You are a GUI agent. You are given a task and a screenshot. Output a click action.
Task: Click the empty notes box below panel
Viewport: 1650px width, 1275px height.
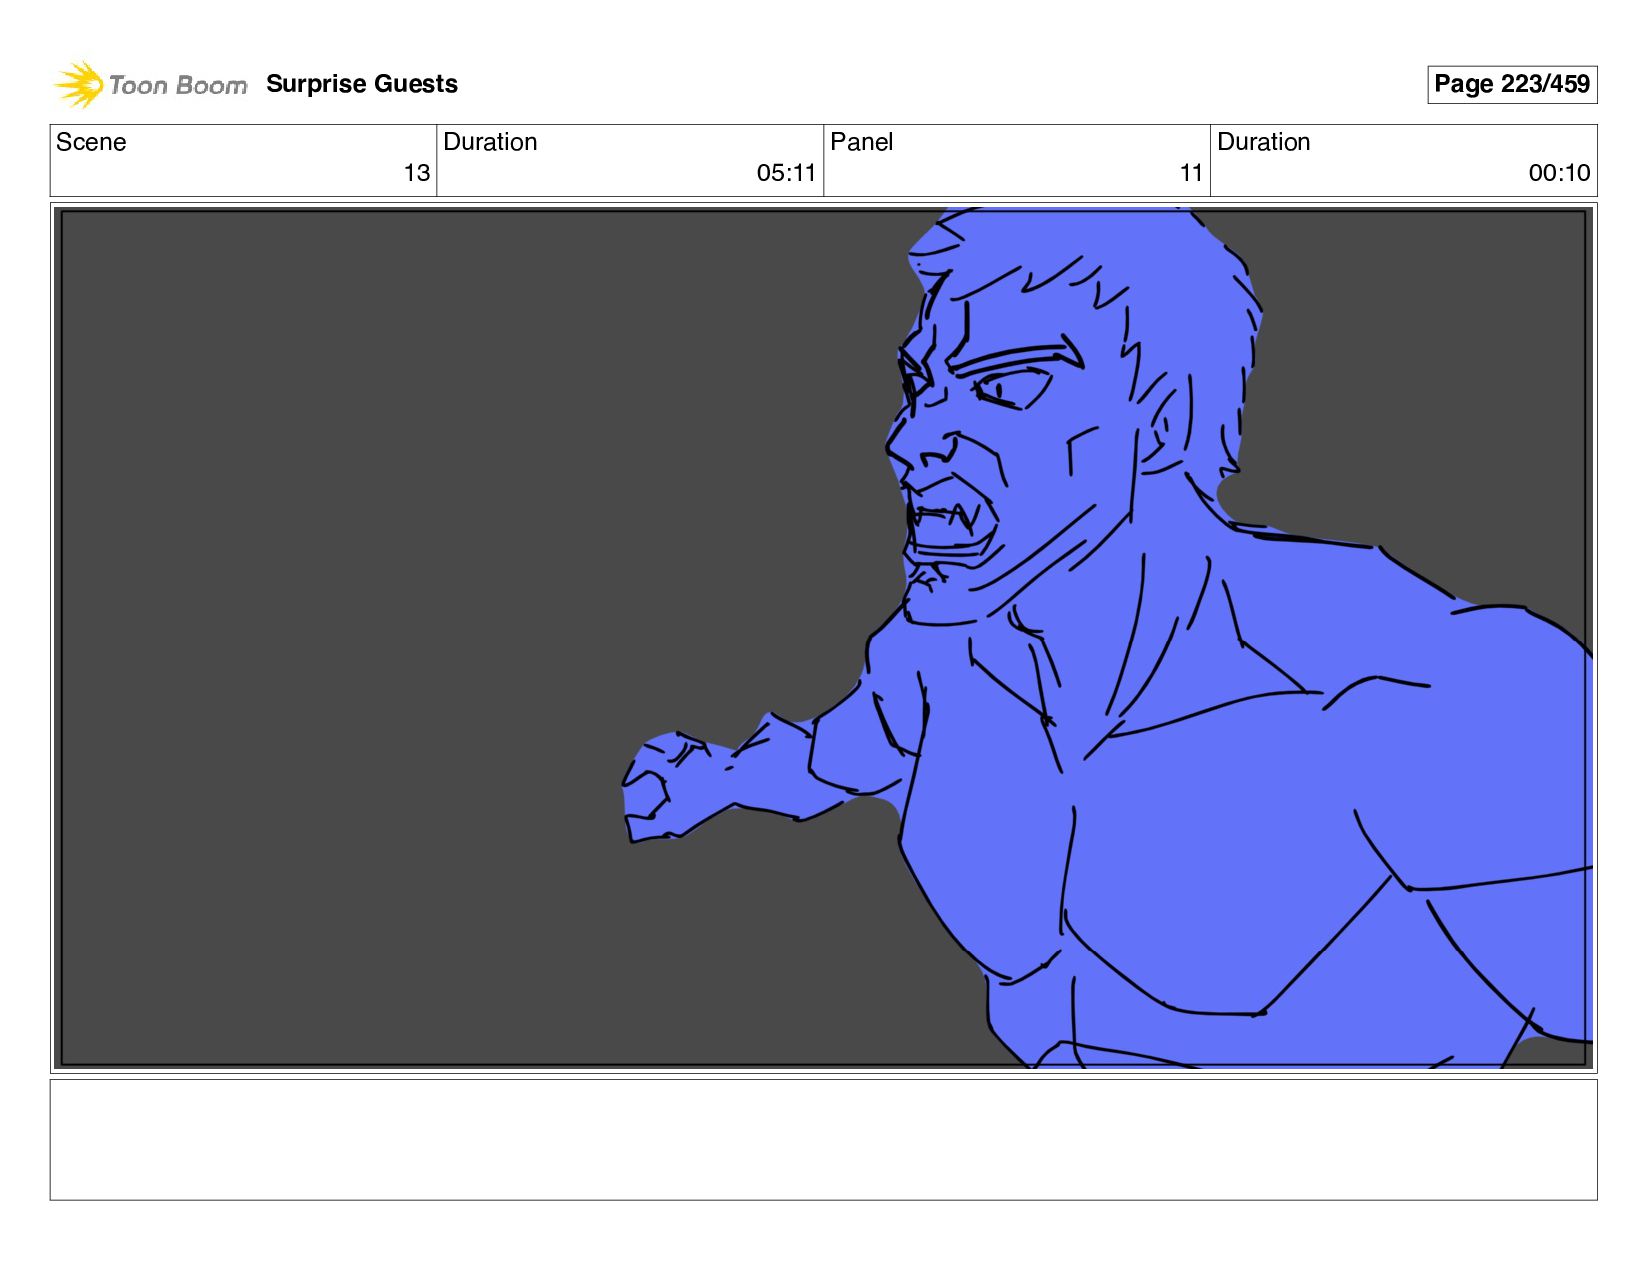pos(823,1139)
